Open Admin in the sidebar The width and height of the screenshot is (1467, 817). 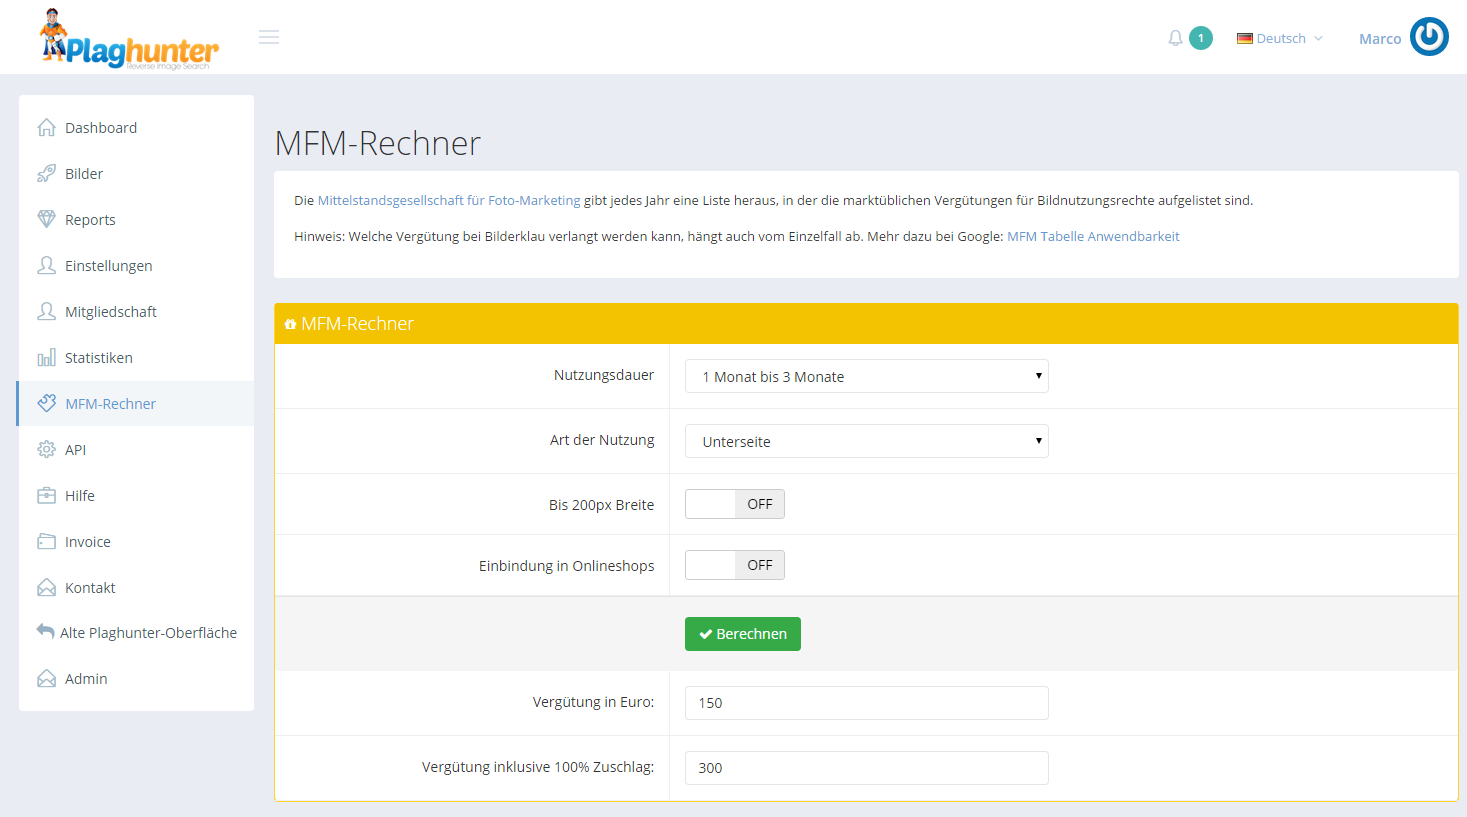(x=136, y=678)
